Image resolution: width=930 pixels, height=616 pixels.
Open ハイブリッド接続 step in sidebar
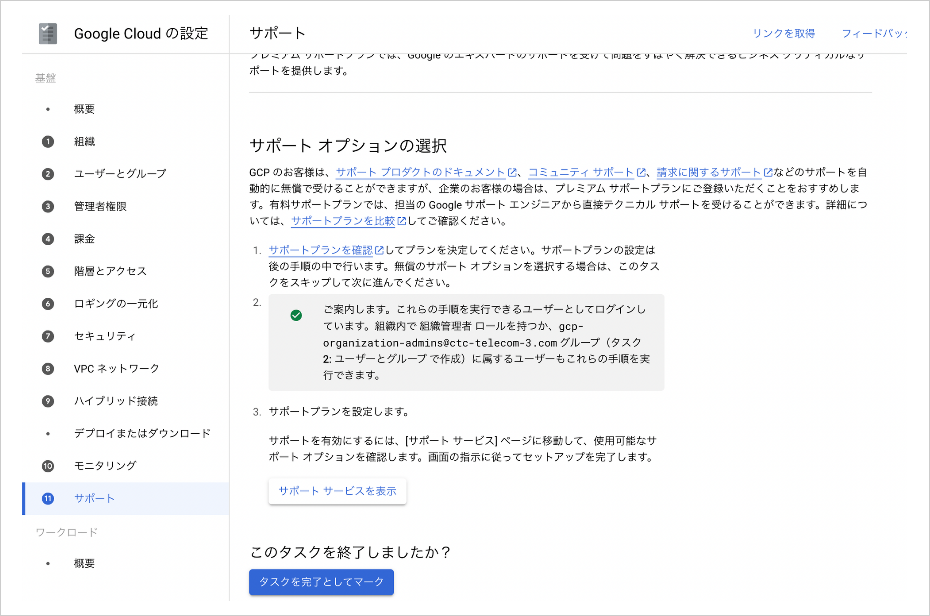pyautogui.click(x=116, y=401)
